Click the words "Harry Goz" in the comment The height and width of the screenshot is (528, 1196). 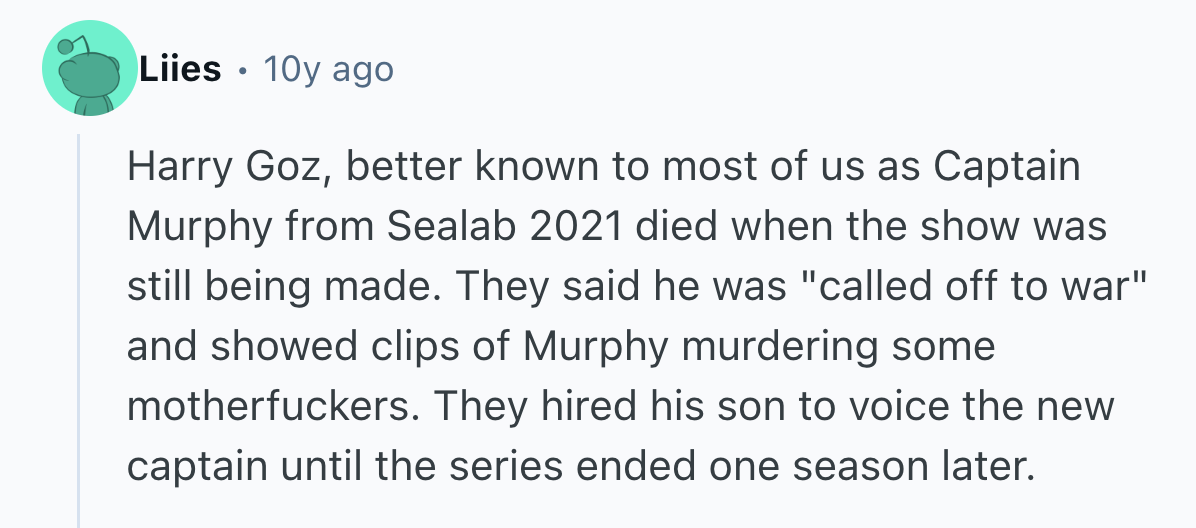(227, 167)
